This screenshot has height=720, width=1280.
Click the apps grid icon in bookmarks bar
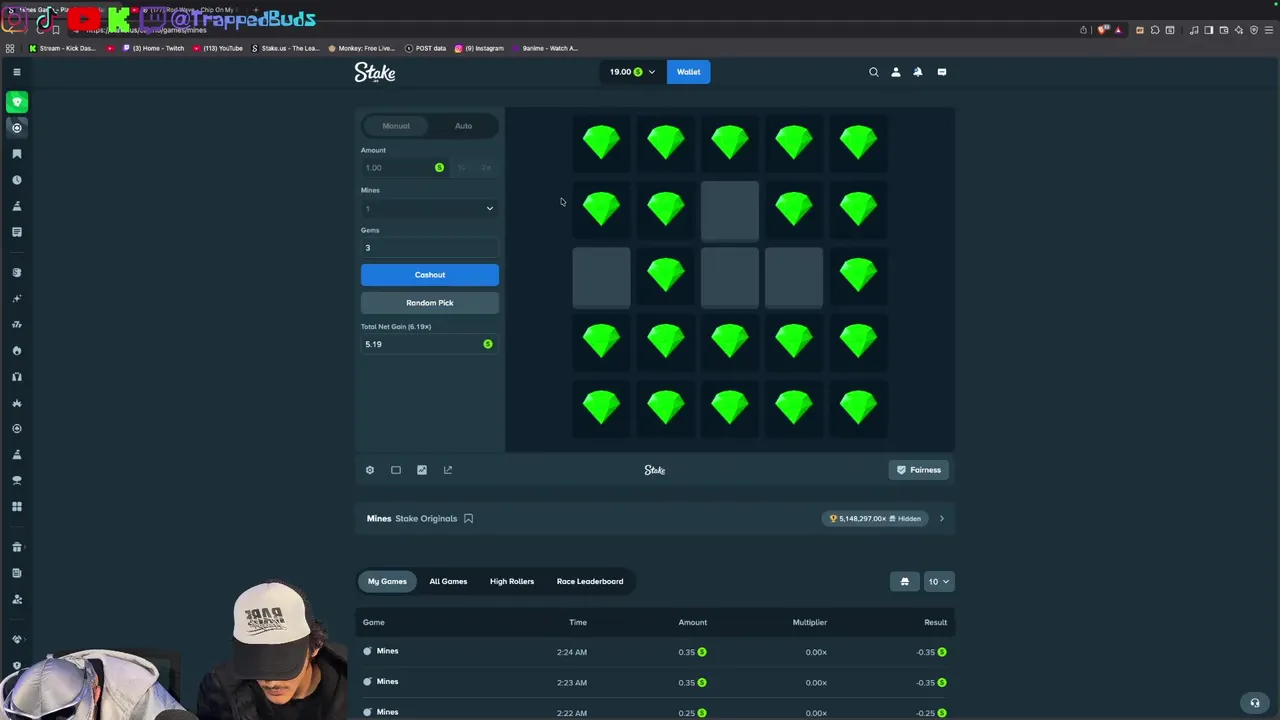10,48
